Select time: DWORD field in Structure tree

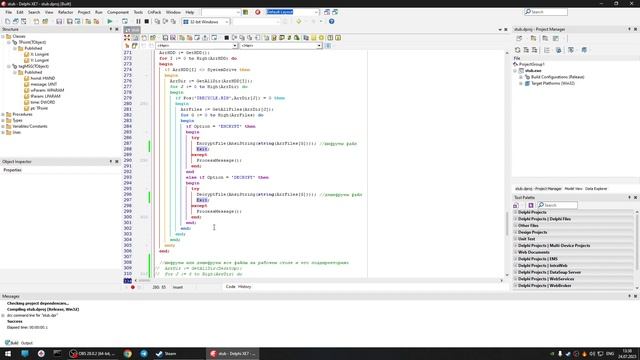click(x=42, y=102)
